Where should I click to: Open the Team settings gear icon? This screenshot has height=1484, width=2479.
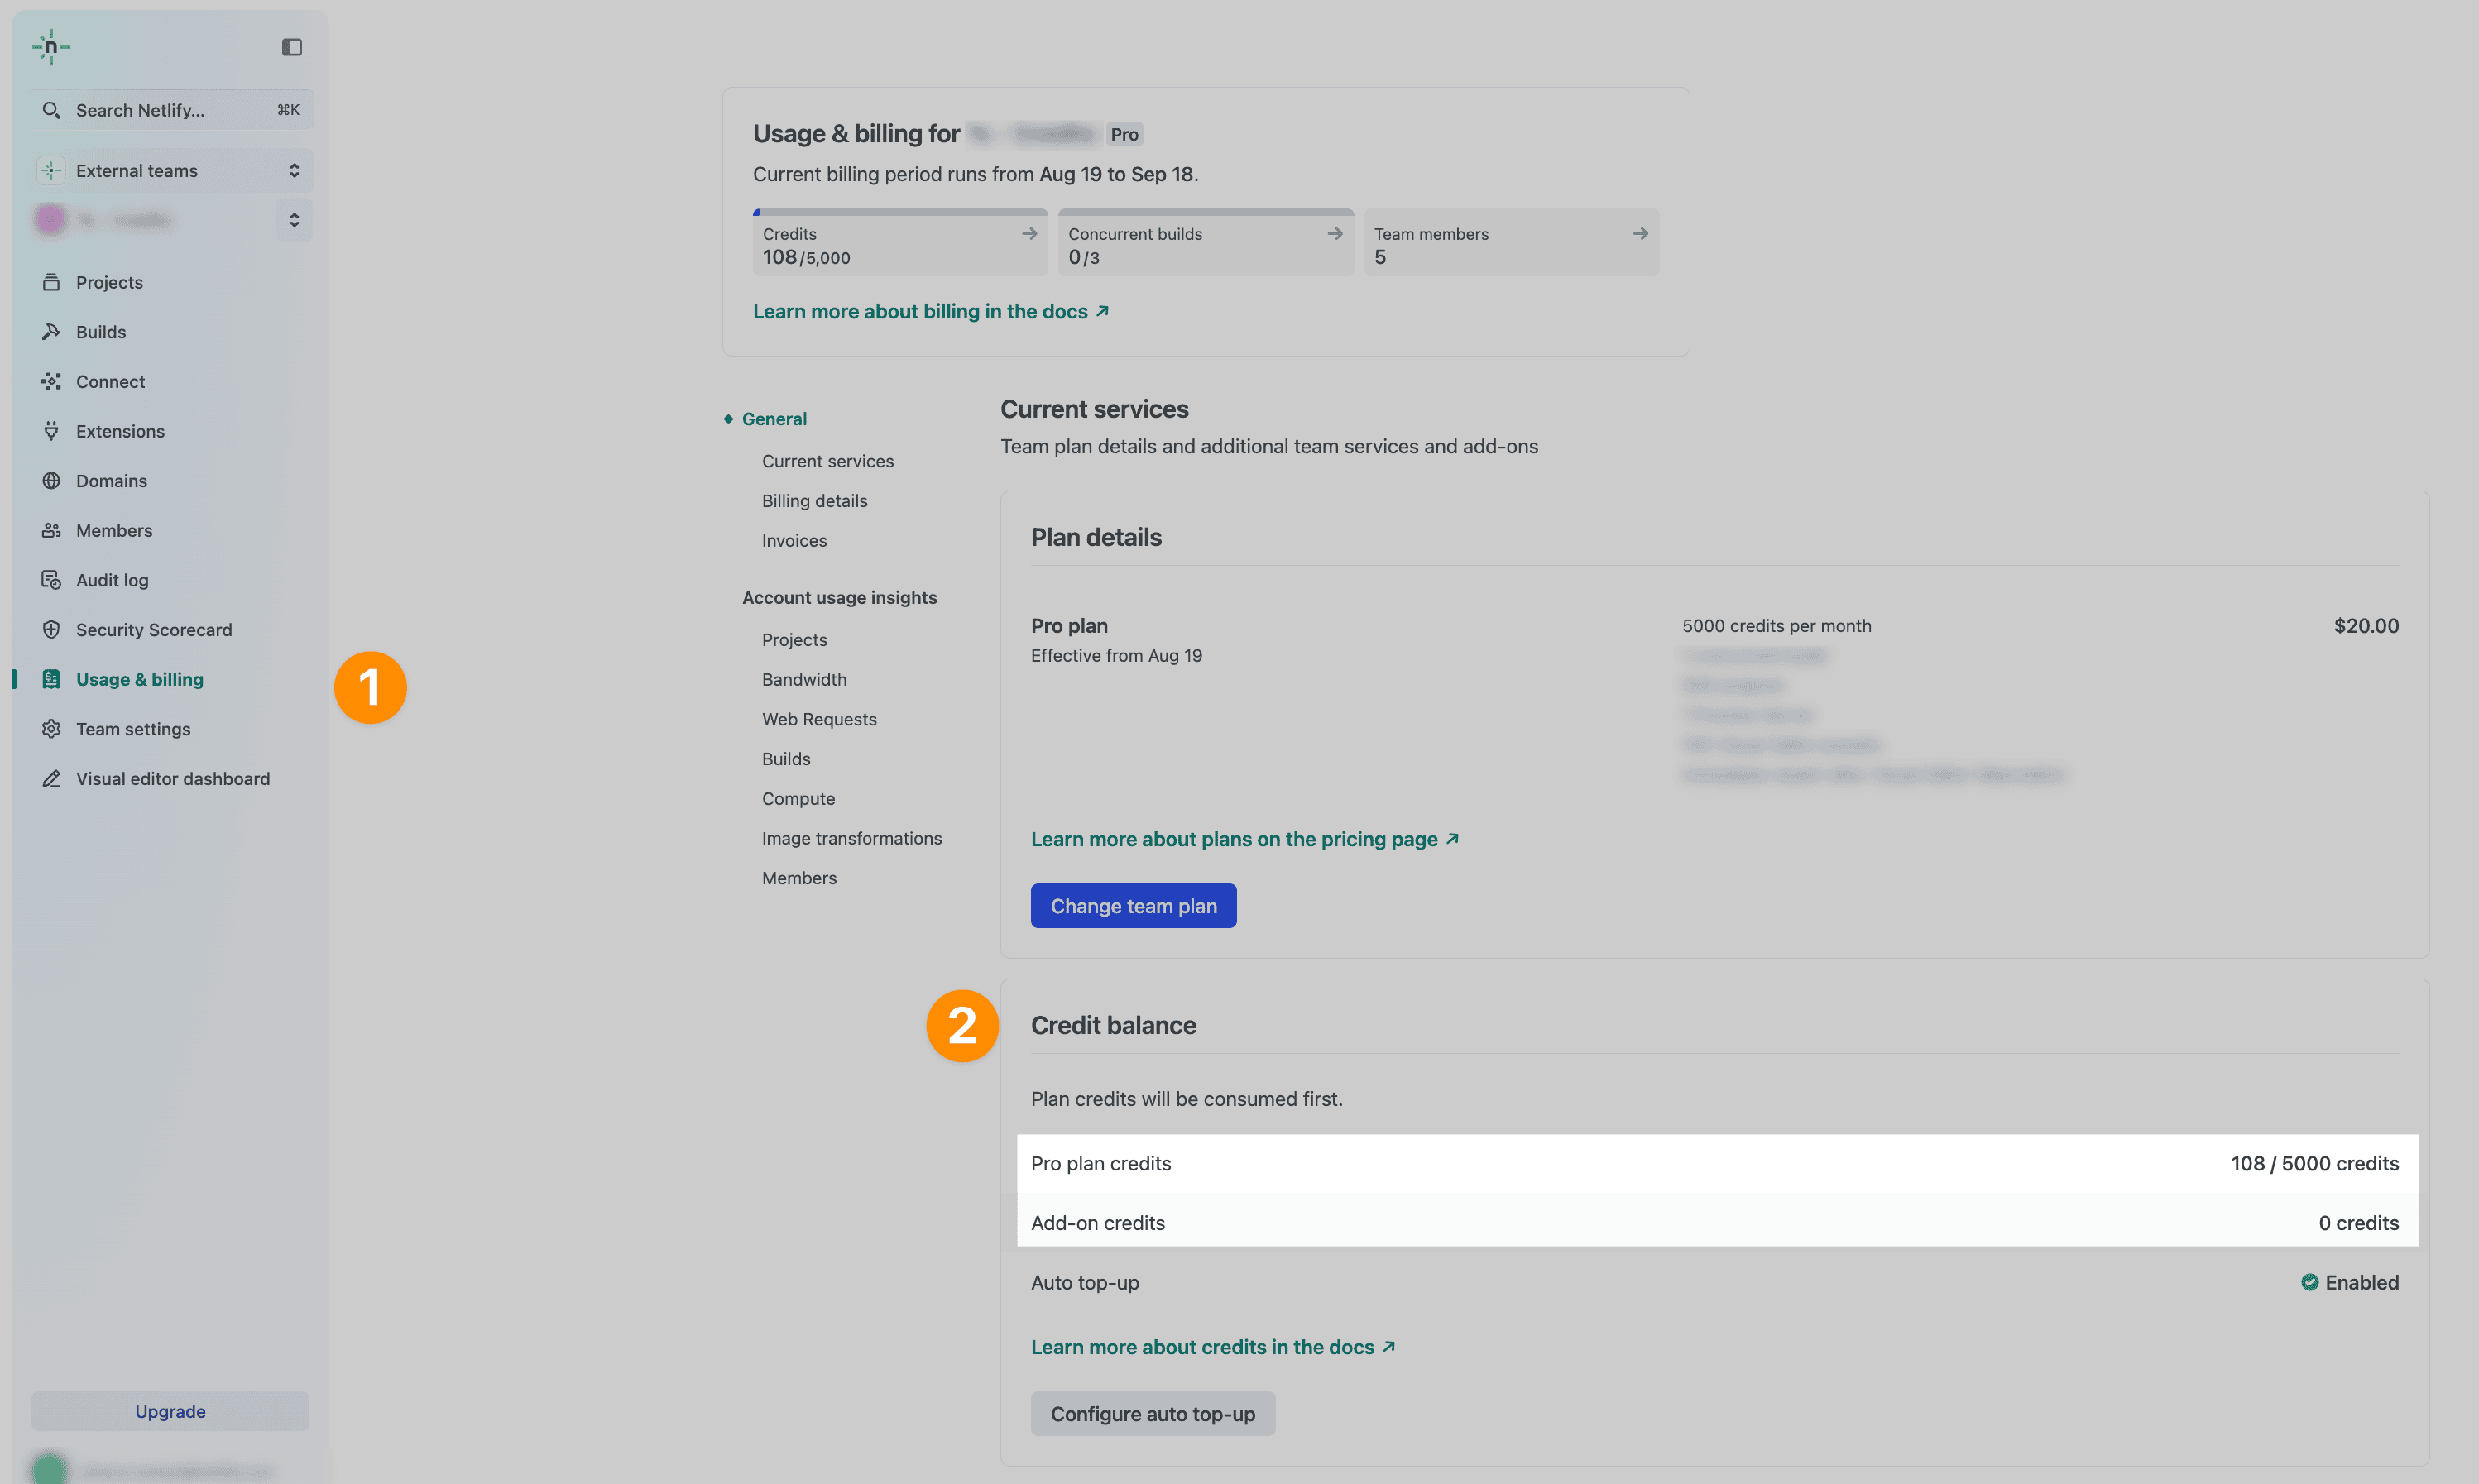pyautogui.click(x=51, y=729)
